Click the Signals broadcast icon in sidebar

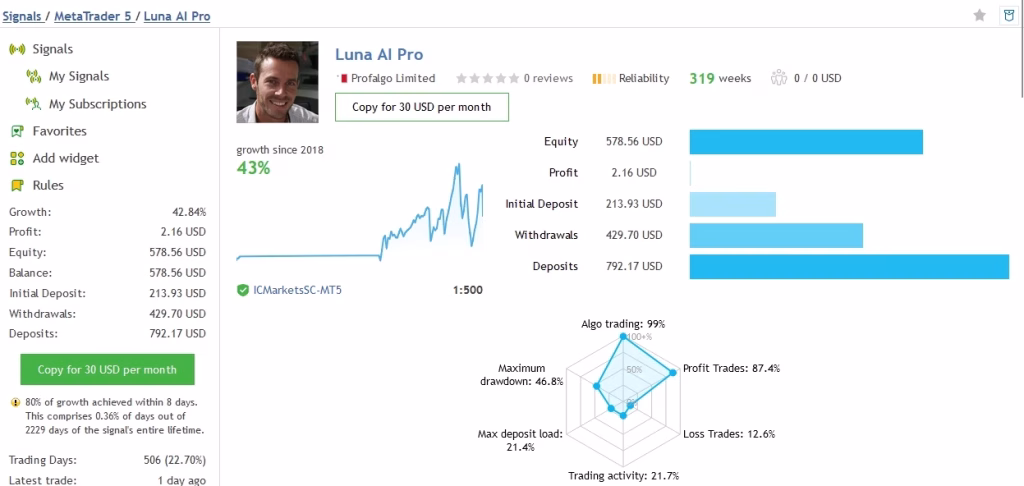pyautogui.click(x=16, y=49)
